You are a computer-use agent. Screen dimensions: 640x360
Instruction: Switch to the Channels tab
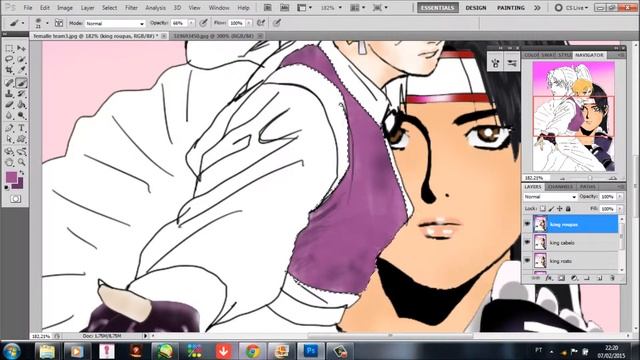tap(560, 187)
